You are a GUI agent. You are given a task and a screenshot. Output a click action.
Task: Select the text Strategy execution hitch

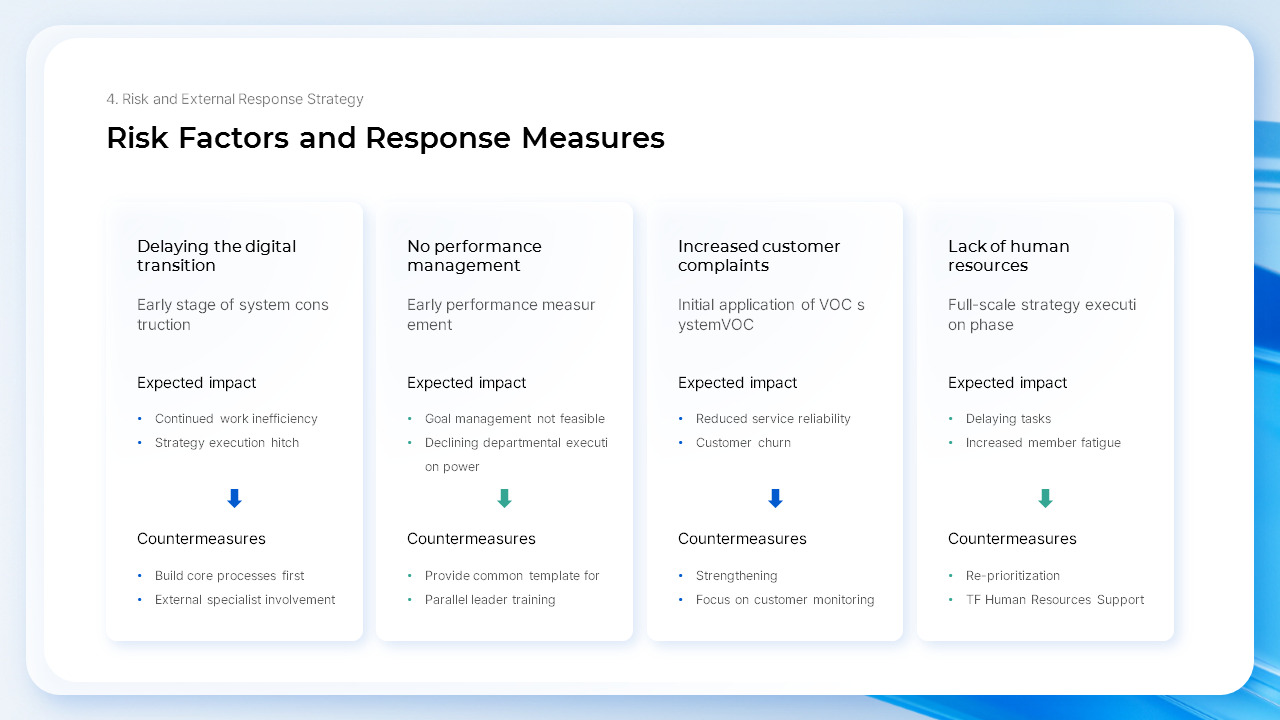pyautogui.click(x=227, y=443)
